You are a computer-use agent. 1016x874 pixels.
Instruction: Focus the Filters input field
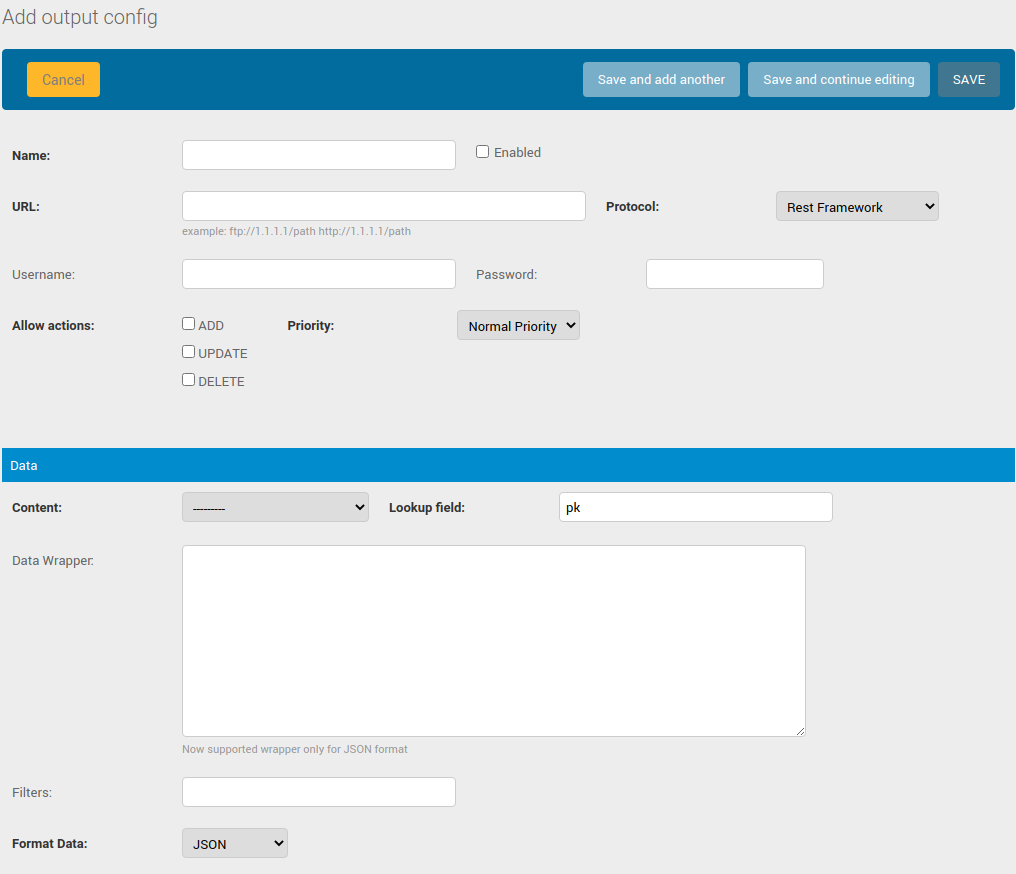click(318, 791)
